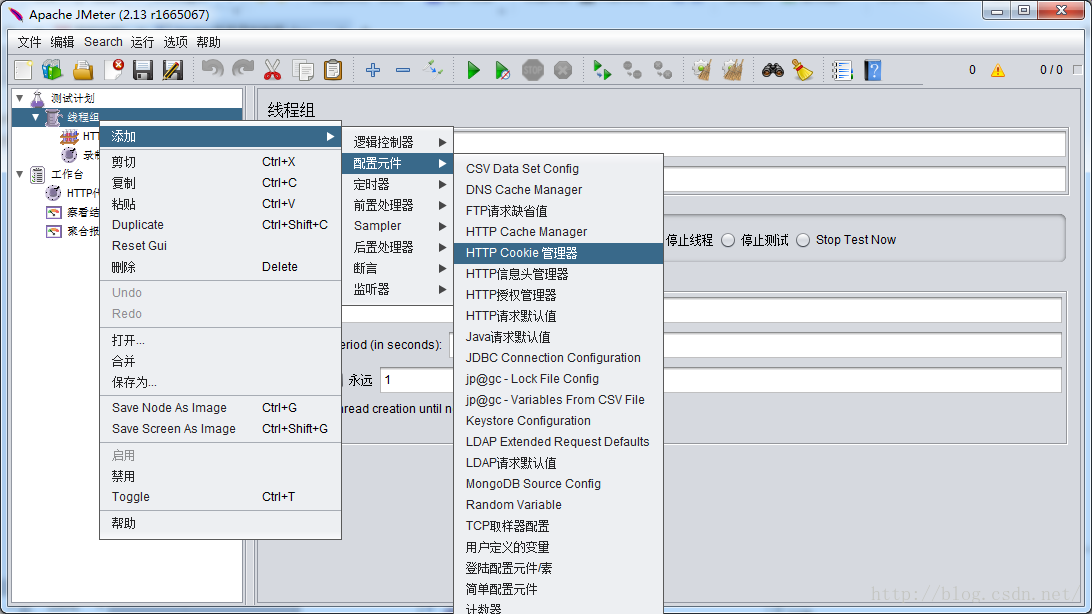
Task: Click Duplicate in context menu
Action: tap(220, 225)
